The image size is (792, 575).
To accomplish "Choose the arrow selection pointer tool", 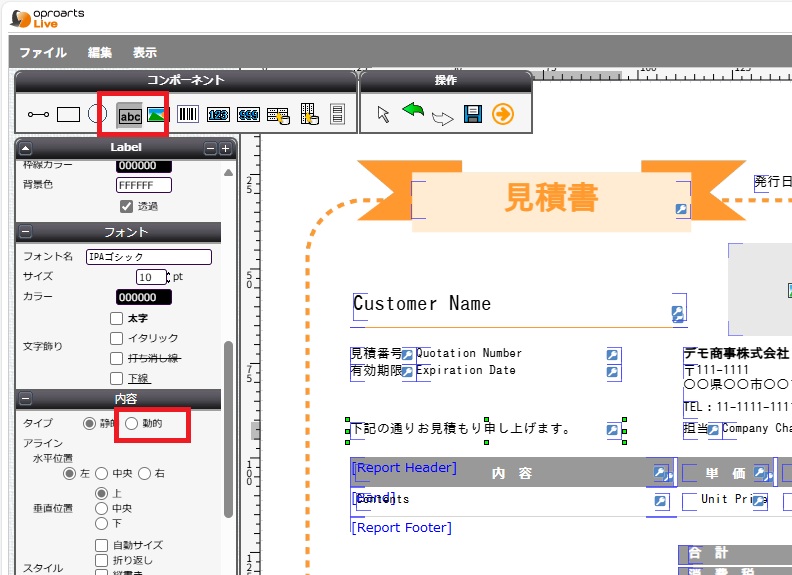I will [x=383, y=114].
